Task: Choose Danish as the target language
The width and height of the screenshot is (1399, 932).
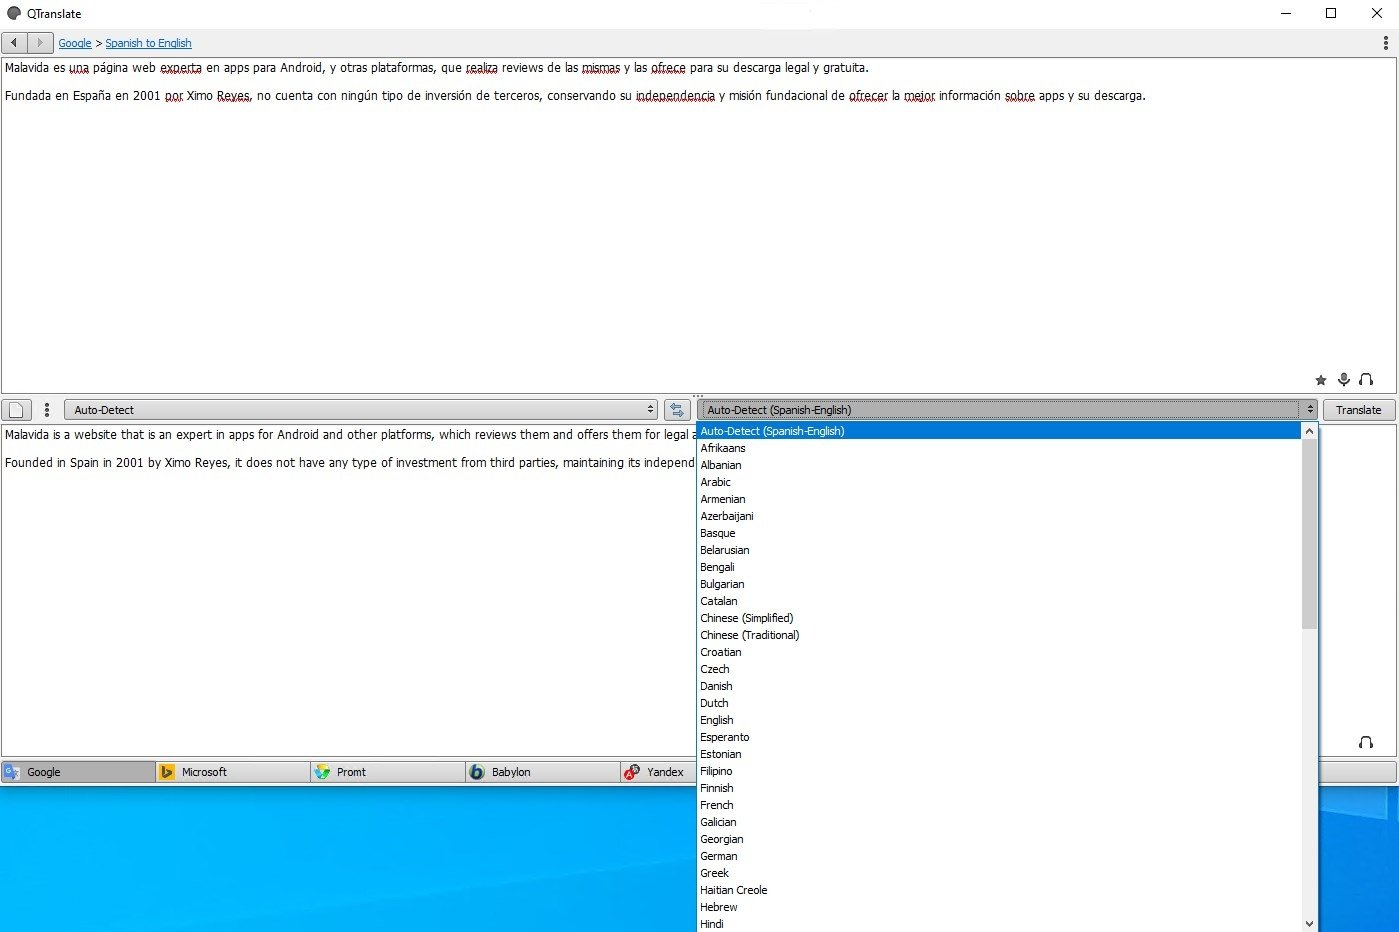Action: coord(999,686)
